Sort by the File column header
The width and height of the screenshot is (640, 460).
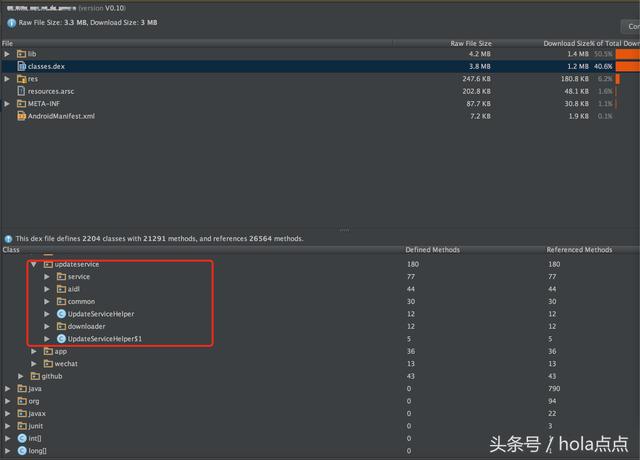[197, 44]
